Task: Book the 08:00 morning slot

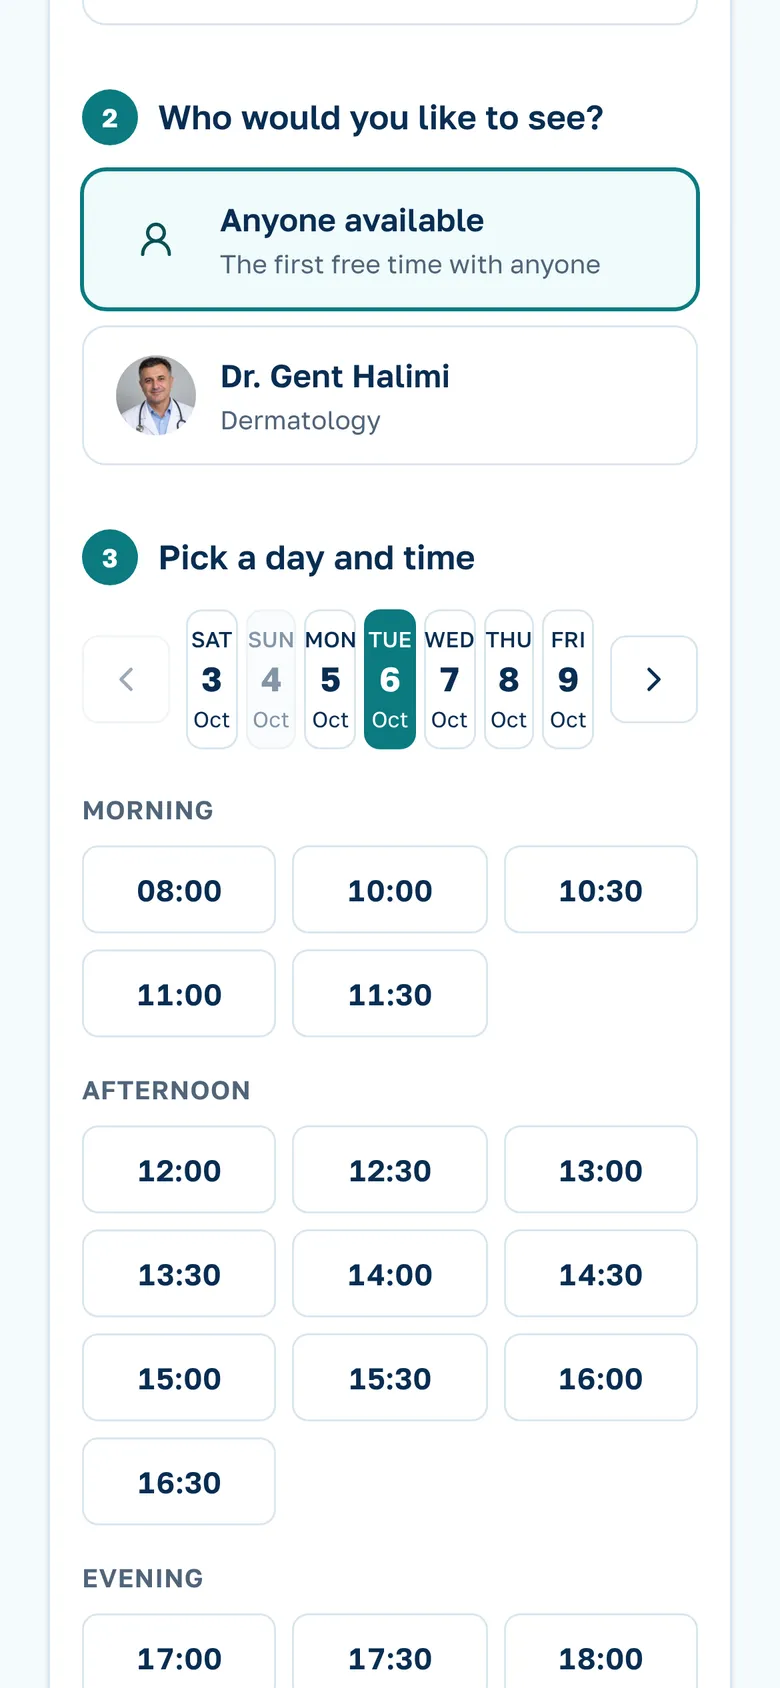Action: pyautogui.click(x=179, y=890)
